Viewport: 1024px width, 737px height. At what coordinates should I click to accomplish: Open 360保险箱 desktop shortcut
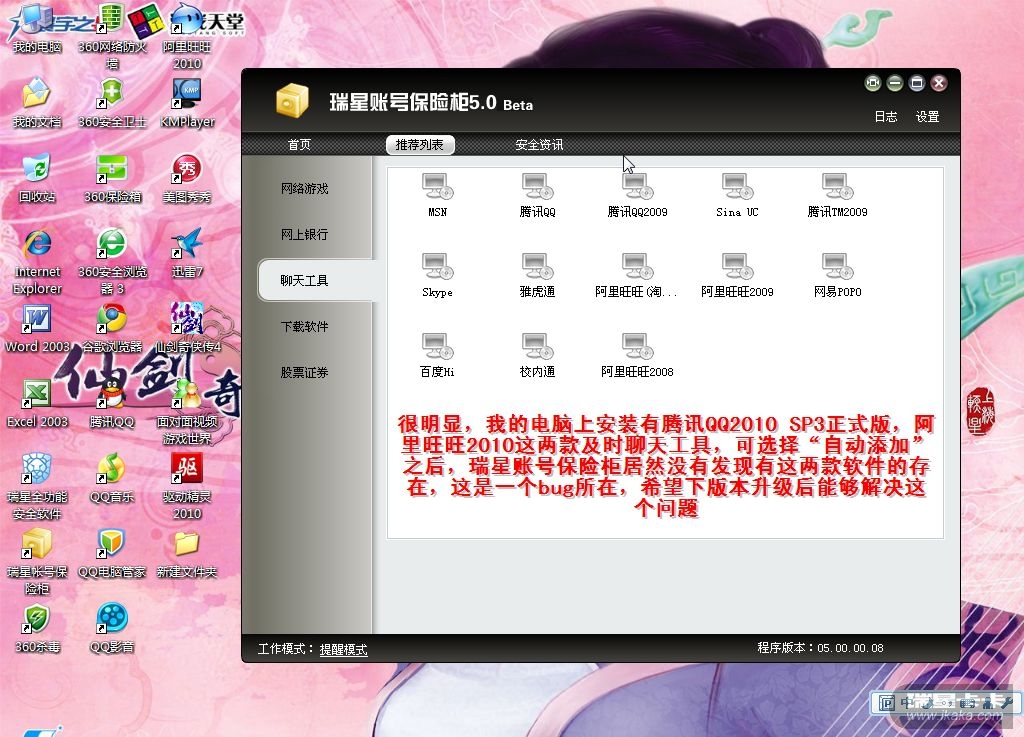tap(112, 178)
